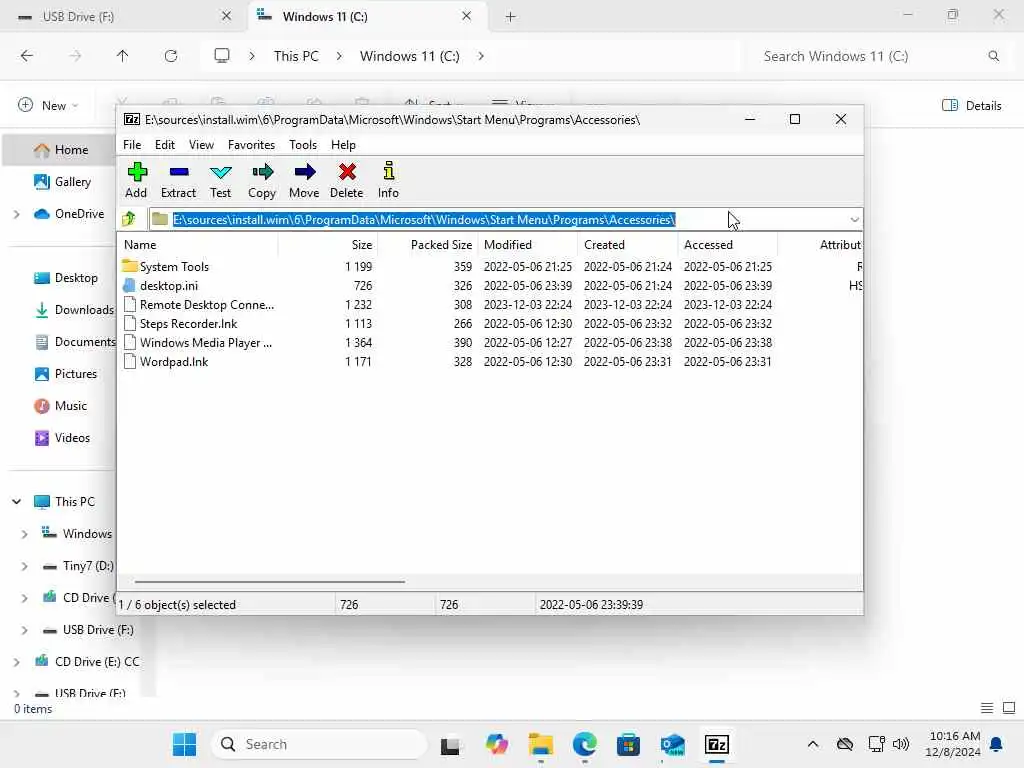Open the Tools menu
1024x768 pixels.
click(303, 145)
